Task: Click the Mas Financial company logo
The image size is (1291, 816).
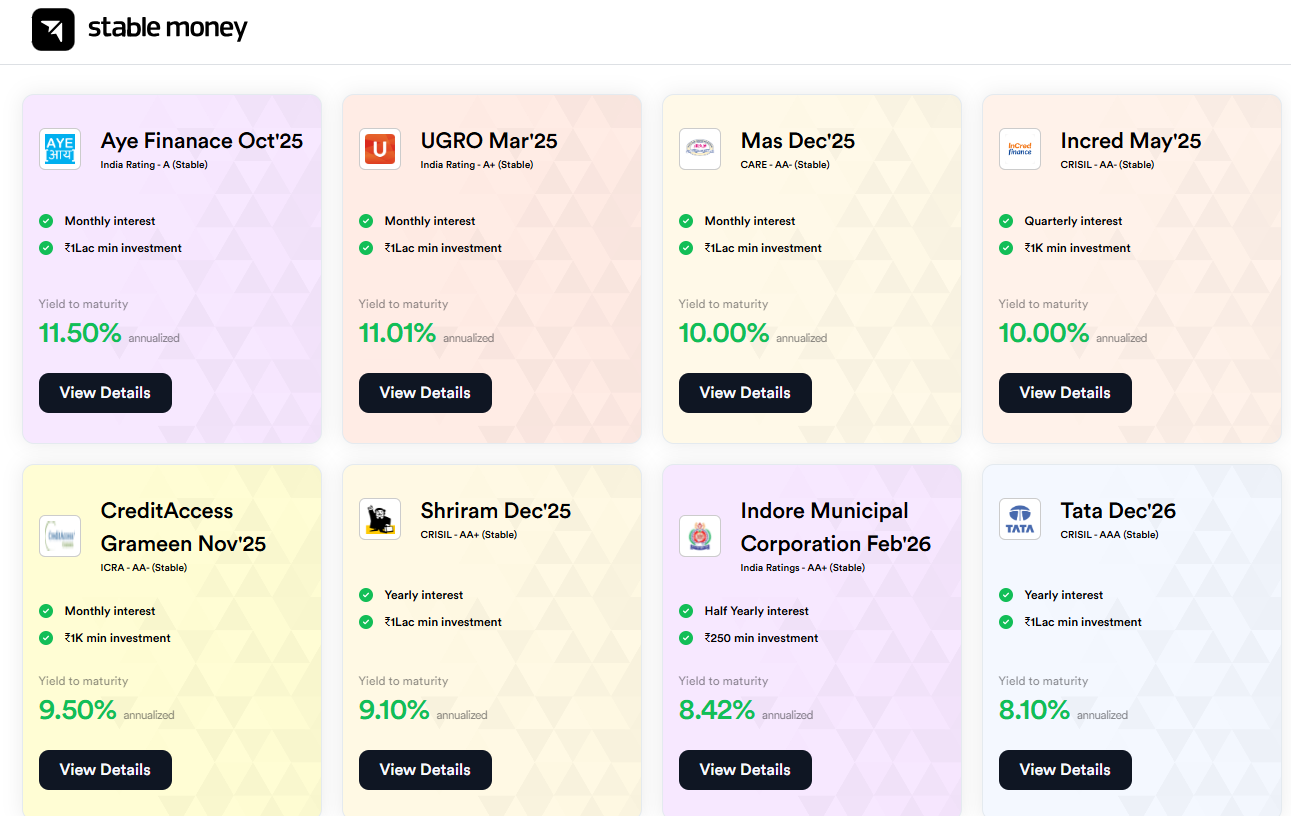Action: click(x=700, y=149)
